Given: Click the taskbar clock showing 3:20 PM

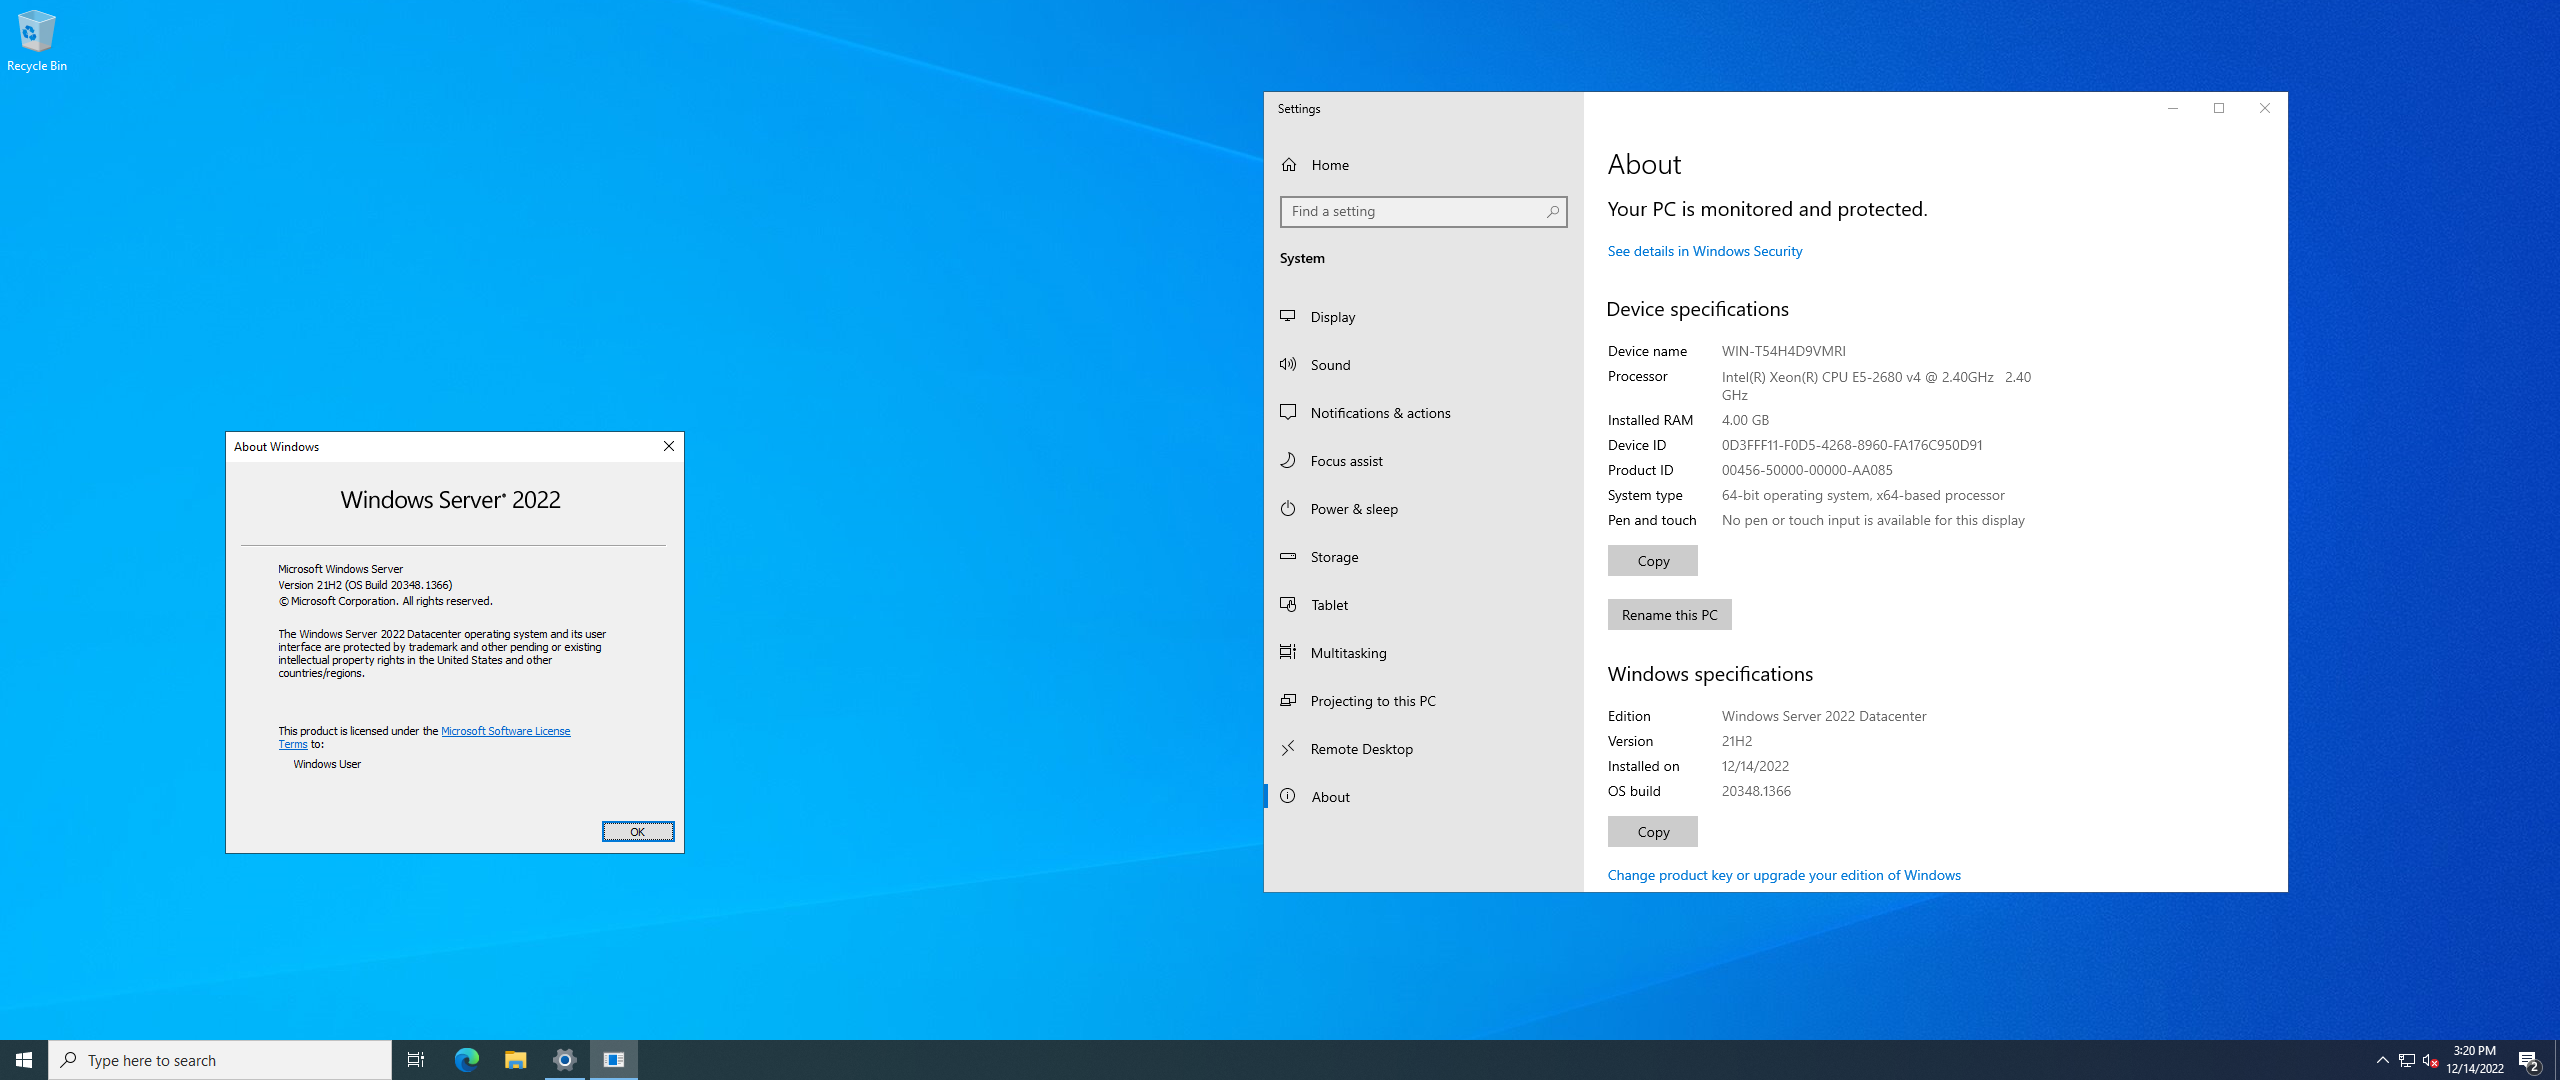Looking at the screenshot, I should [2474, 1060].
